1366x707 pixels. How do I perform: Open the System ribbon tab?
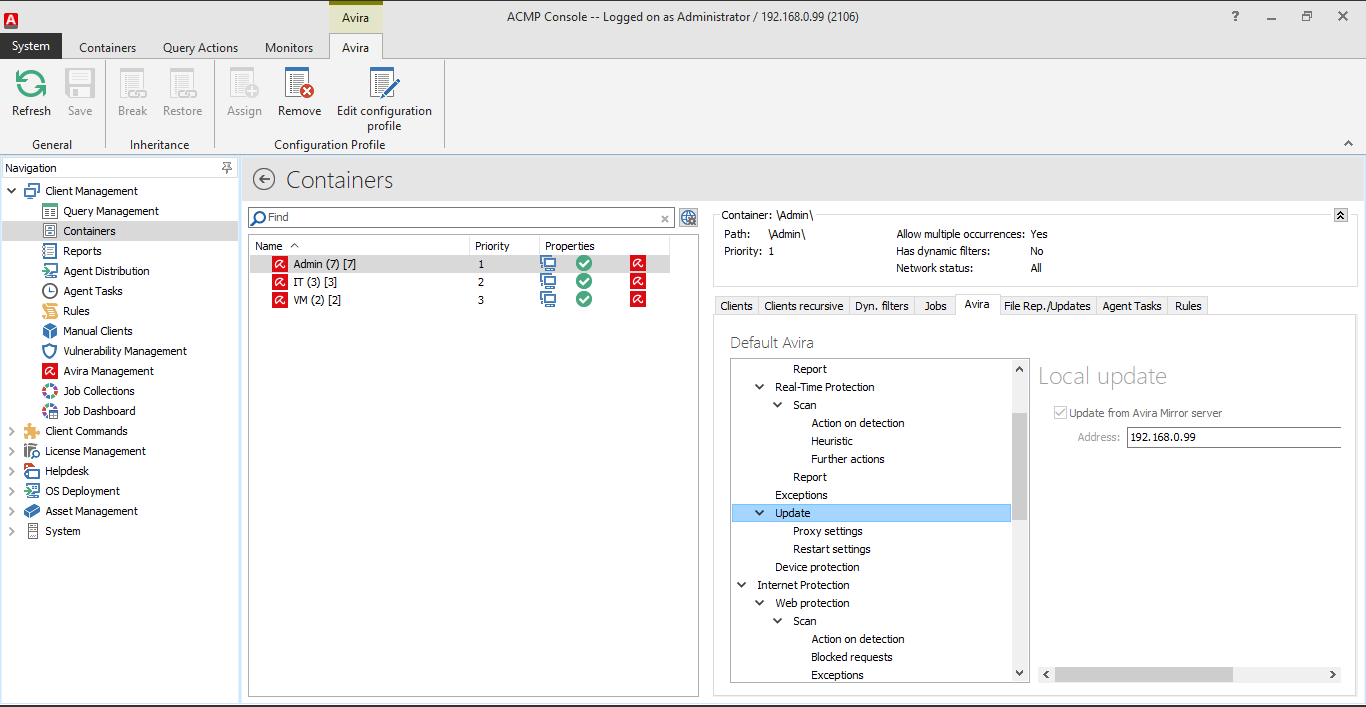point(31,46)
